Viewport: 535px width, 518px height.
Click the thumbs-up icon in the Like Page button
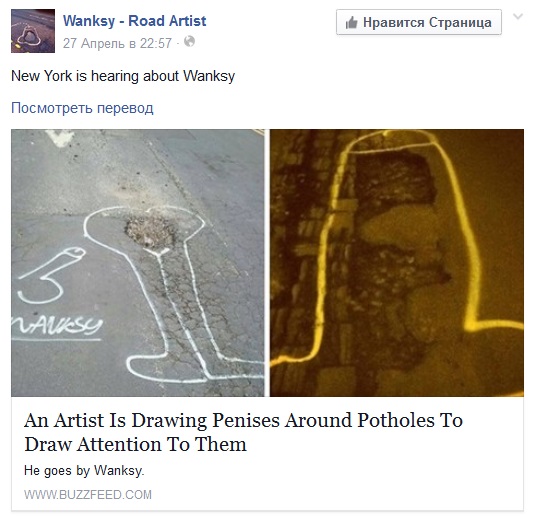pos(351,23)
